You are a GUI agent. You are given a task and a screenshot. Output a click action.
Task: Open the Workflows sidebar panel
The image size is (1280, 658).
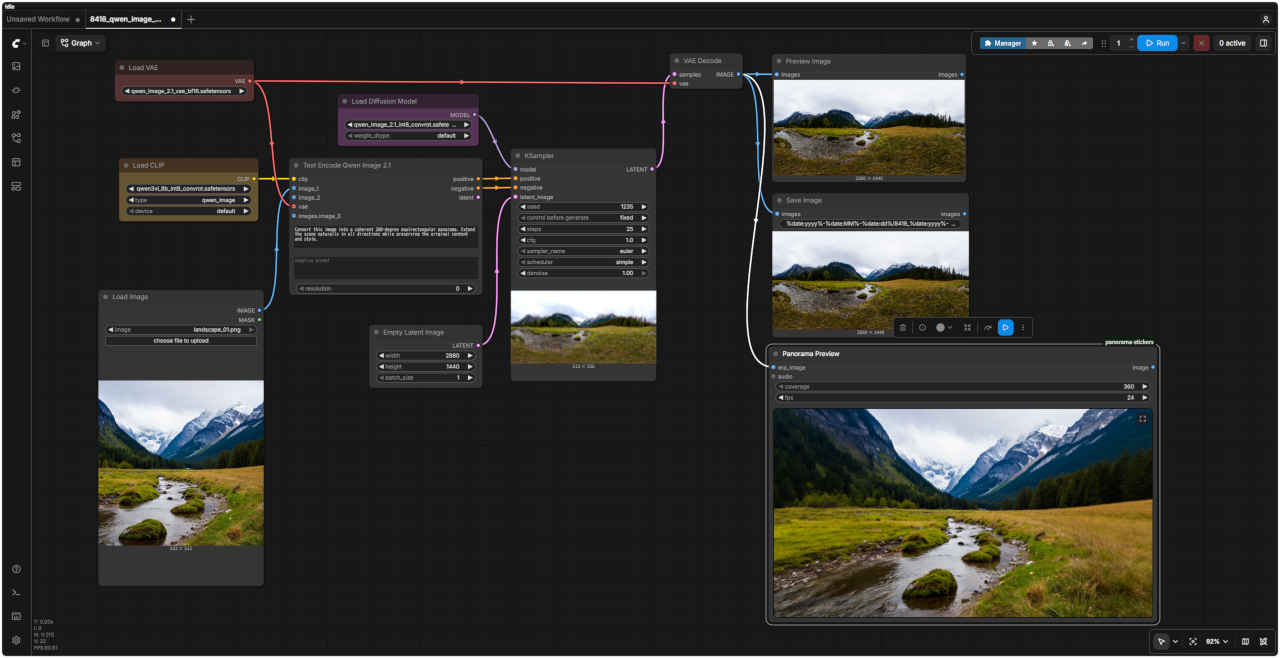tap(16, 138)
